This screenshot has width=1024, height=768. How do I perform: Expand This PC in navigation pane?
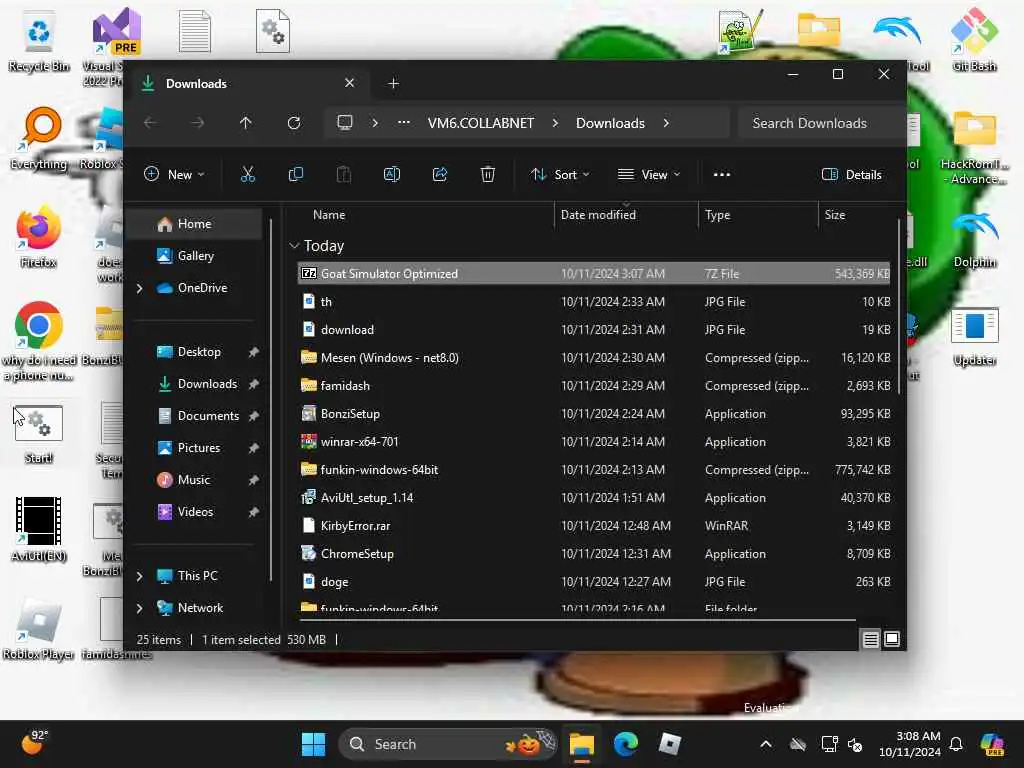coord(140,576)
